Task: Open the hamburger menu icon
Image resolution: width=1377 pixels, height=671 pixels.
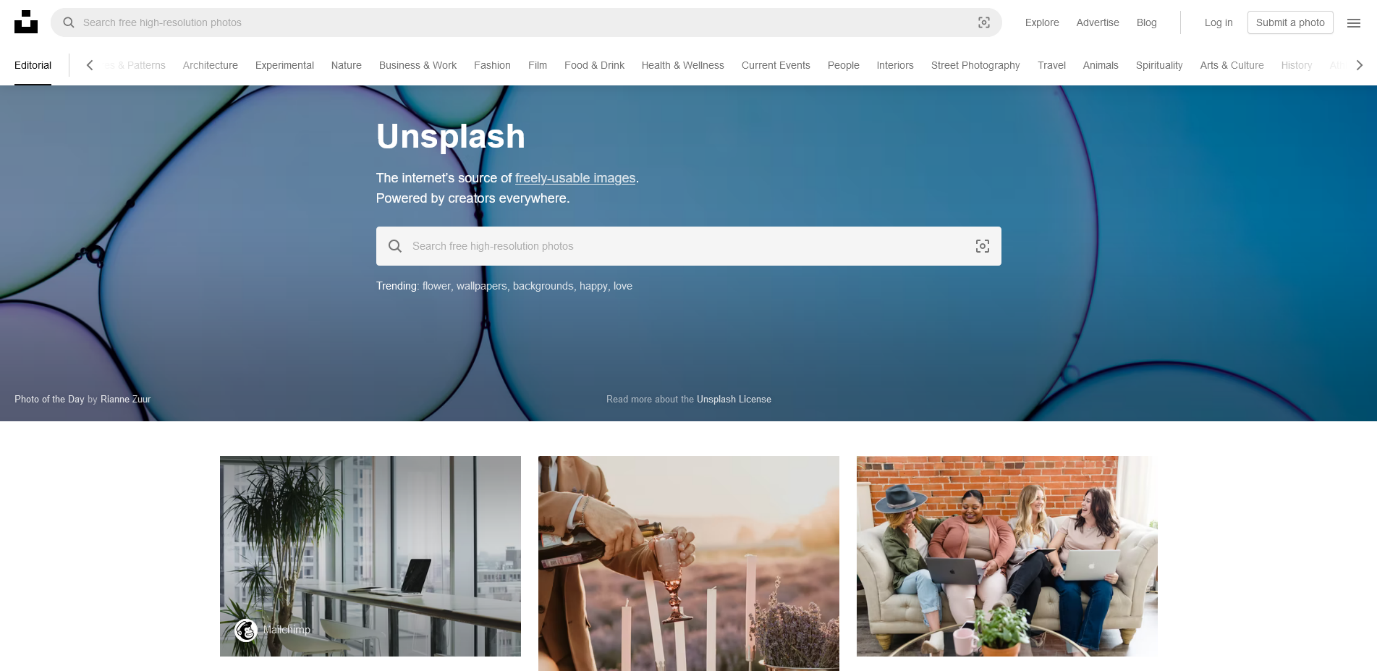Action: coord(1354,23)
